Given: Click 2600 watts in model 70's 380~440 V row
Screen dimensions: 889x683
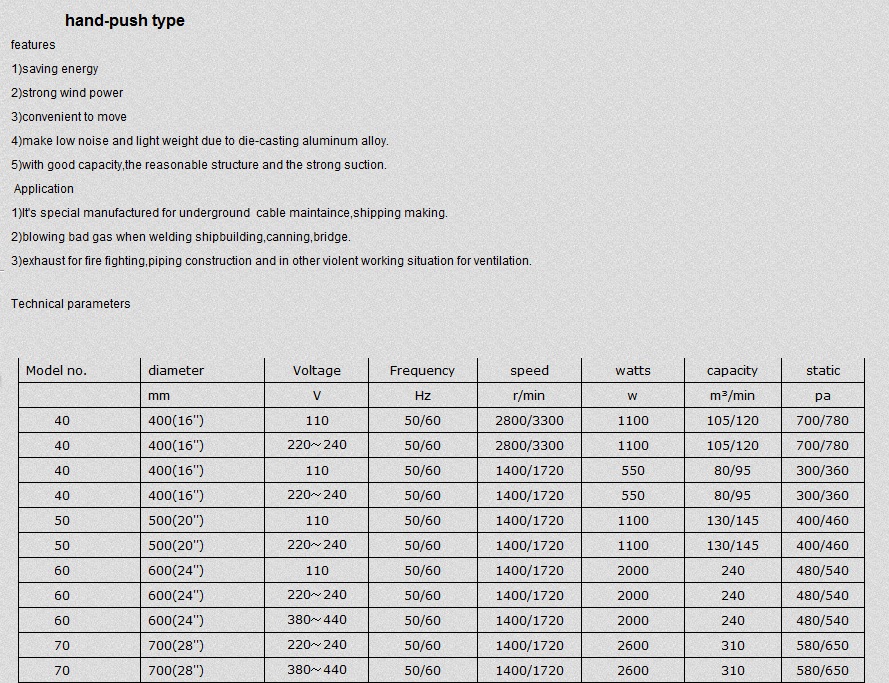Looking at the screenshot, I should coord(633,670).
